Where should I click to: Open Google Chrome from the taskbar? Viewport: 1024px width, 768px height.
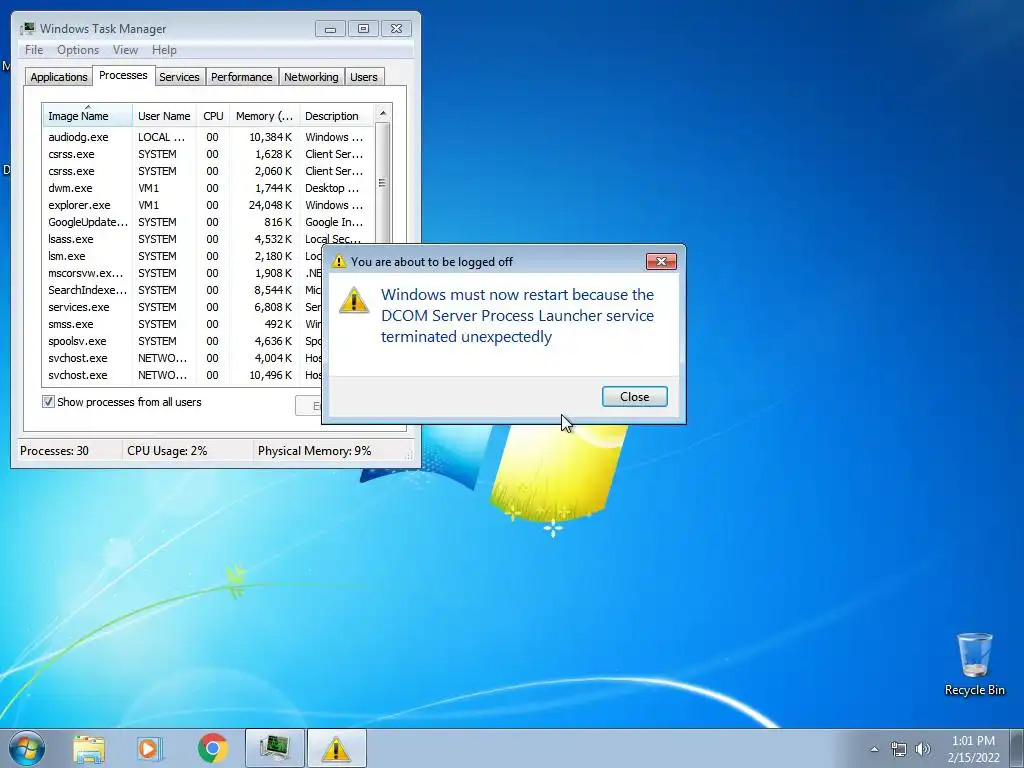[212, 748]
